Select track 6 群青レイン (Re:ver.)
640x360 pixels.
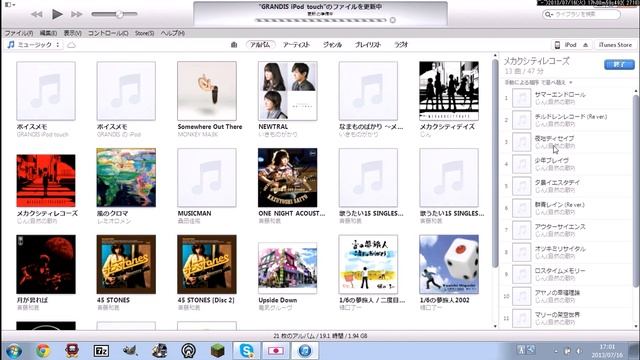(567, 208)
